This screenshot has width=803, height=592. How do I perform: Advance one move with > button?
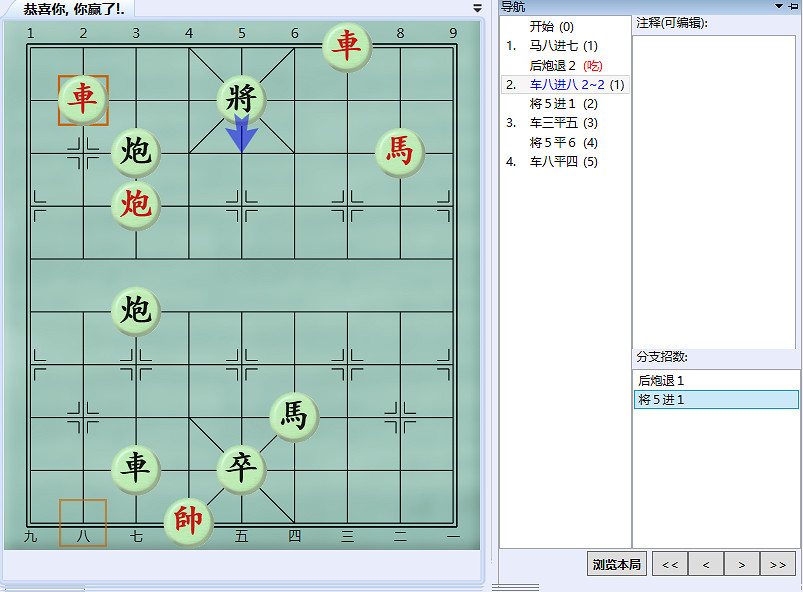pyautogui.click(x=741, y=563)
